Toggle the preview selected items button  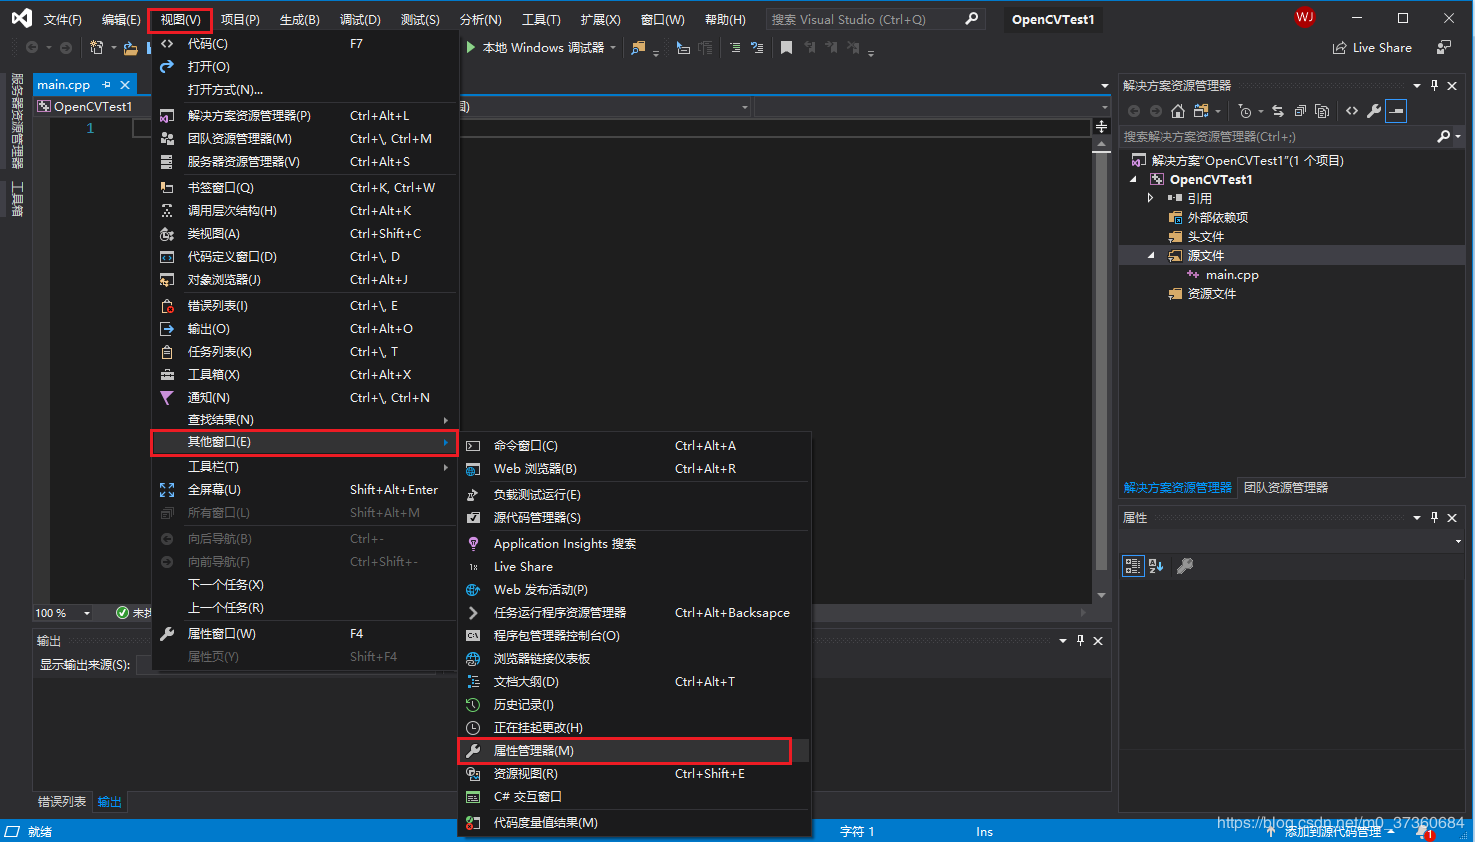pos(1396,111)
